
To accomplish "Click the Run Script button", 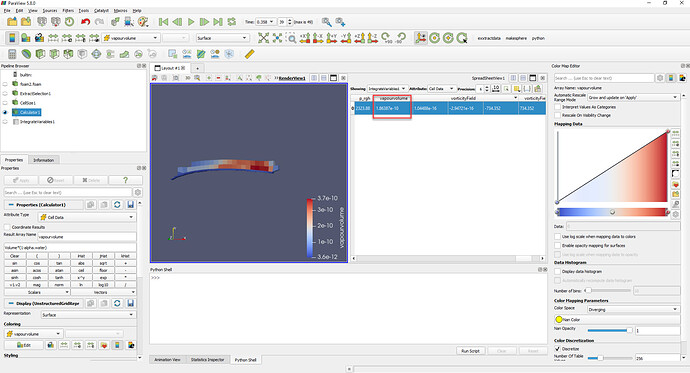I will [470, 351].
